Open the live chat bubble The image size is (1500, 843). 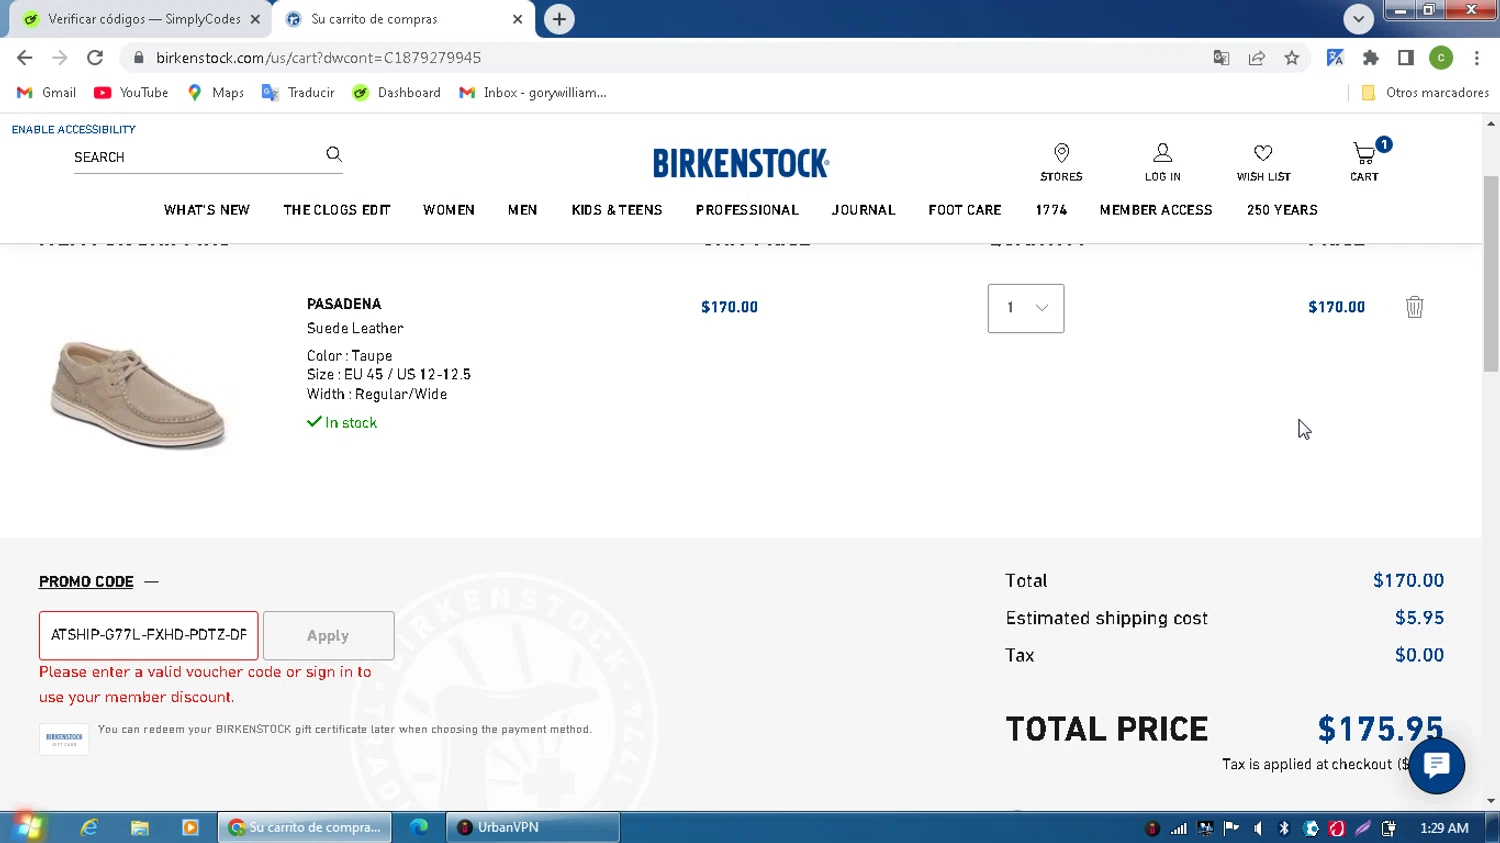(1436, 766)
